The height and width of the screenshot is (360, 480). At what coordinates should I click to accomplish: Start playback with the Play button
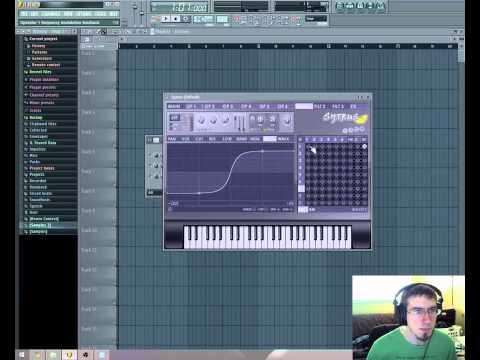166,19
